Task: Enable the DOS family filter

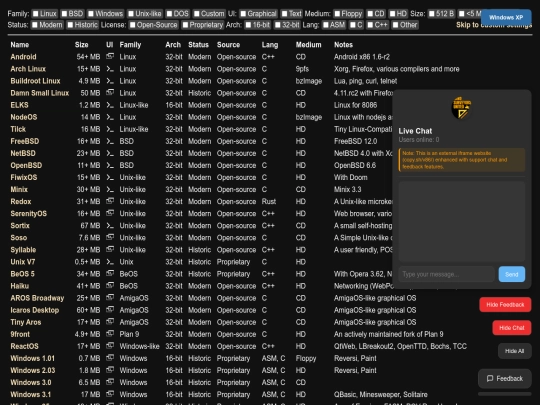Action: pos(169,14)
